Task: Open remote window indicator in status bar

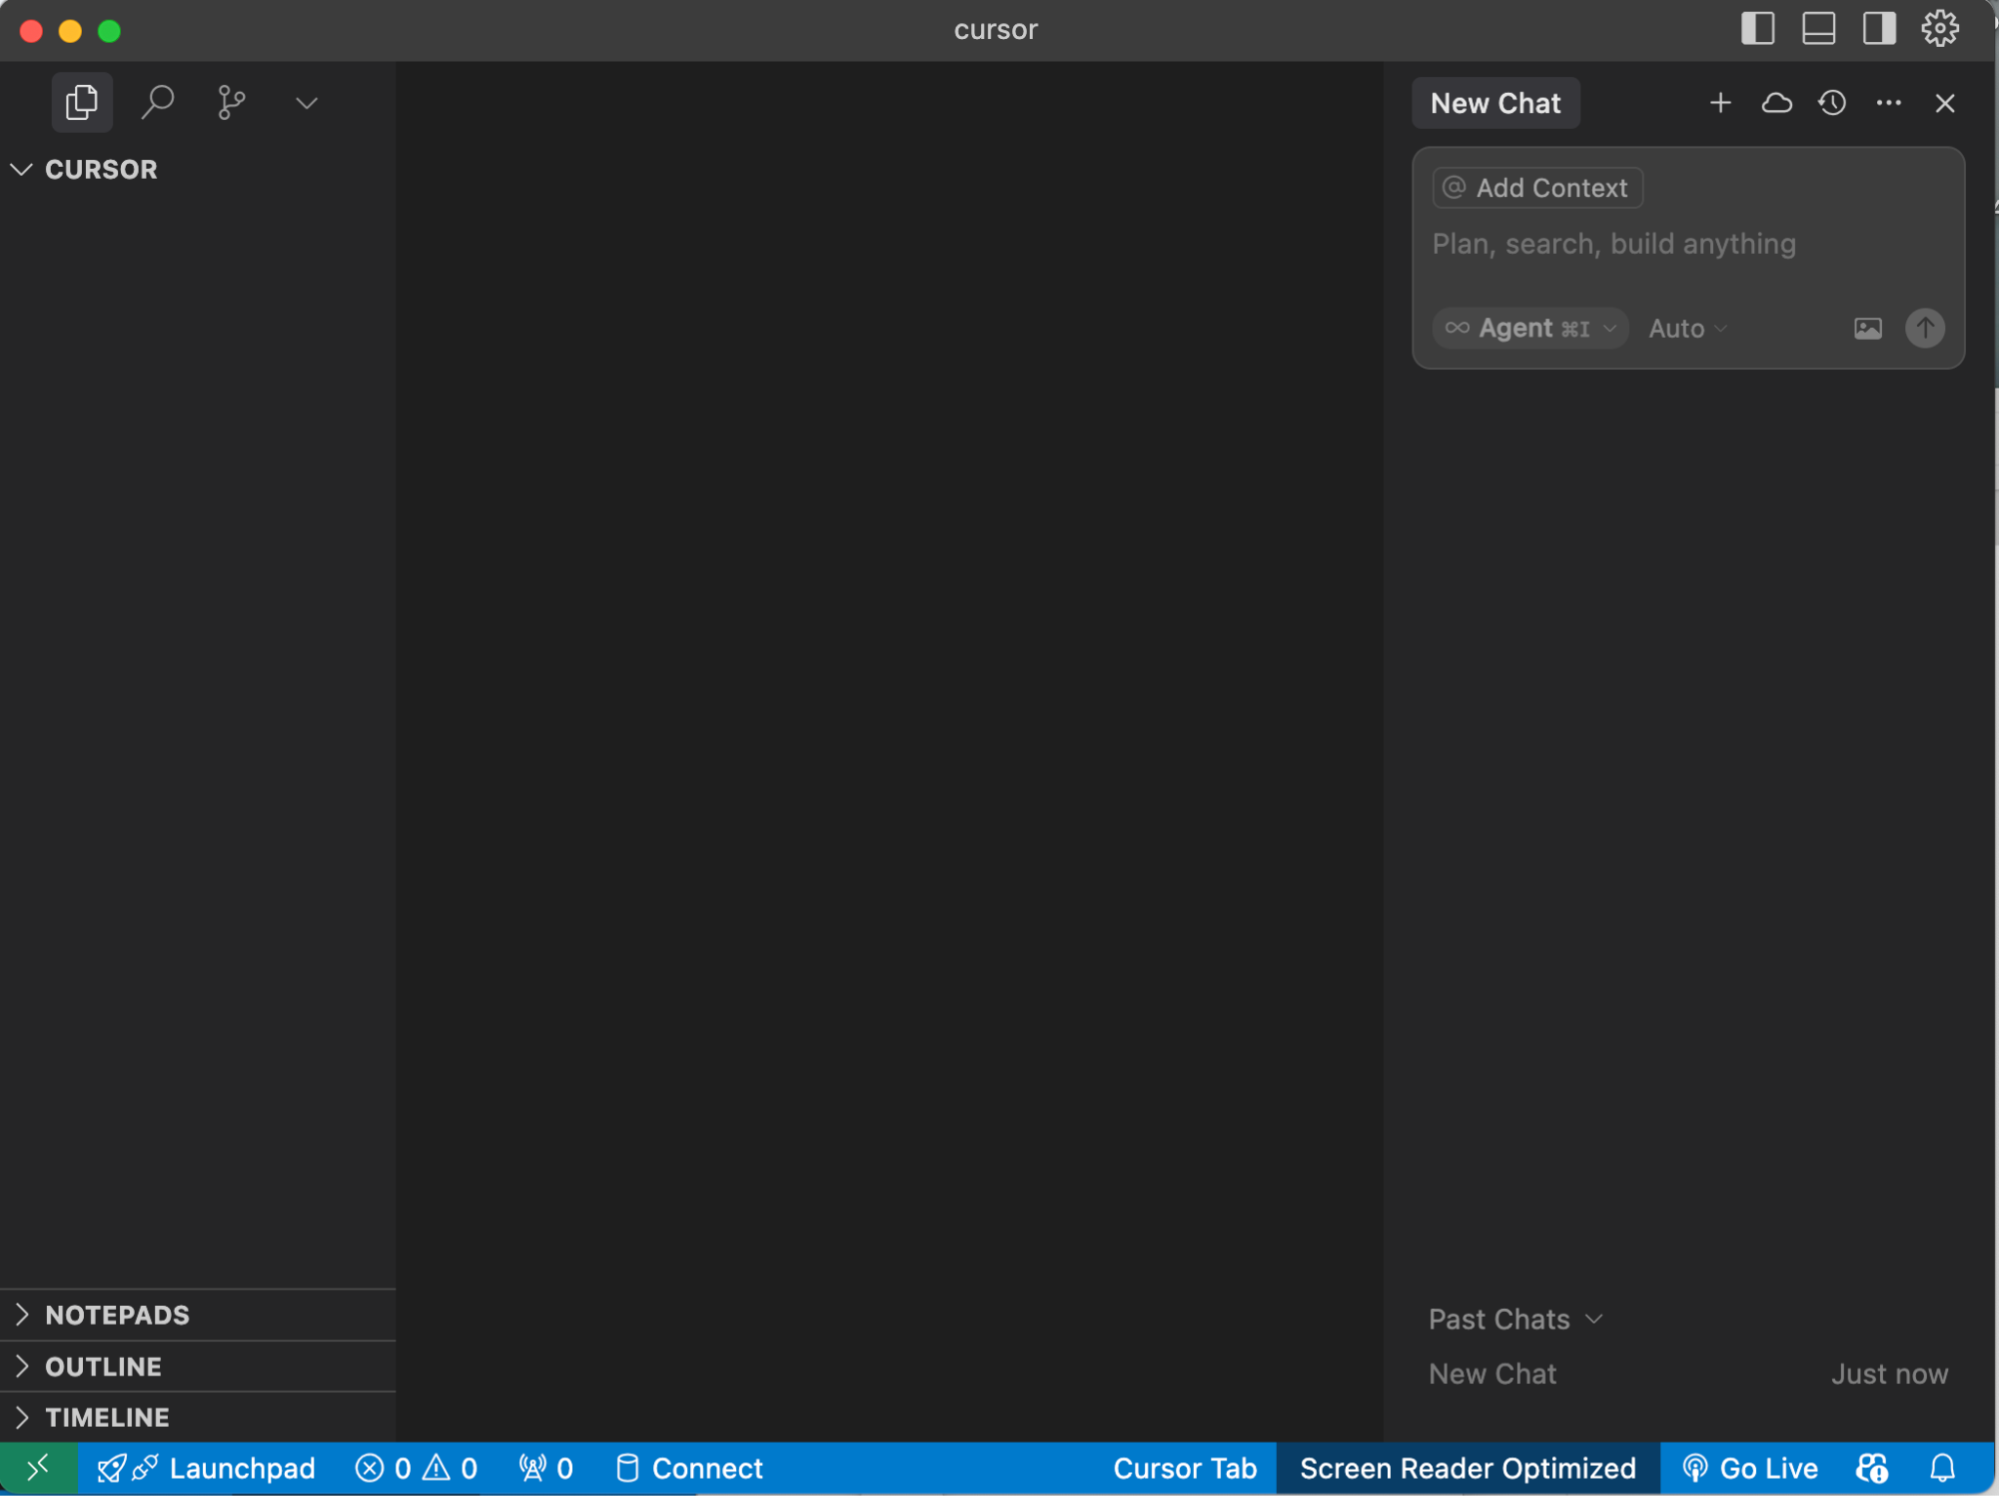Action: [x=38, y=1468]
